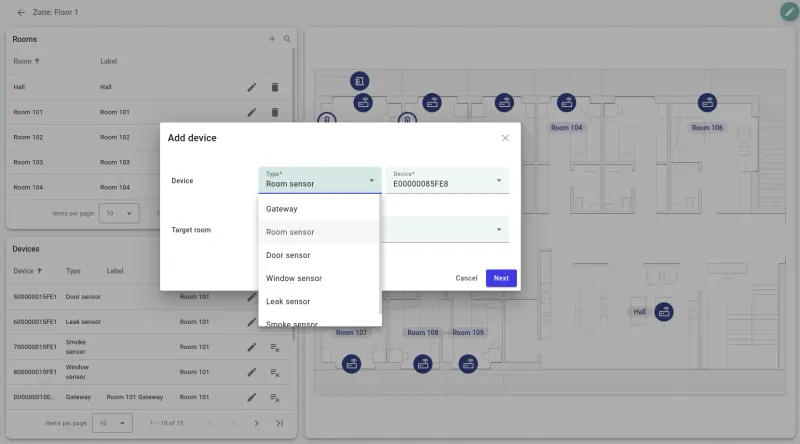
Task: Unassign the Room 101 Gateway device
Action: (274, 398)
